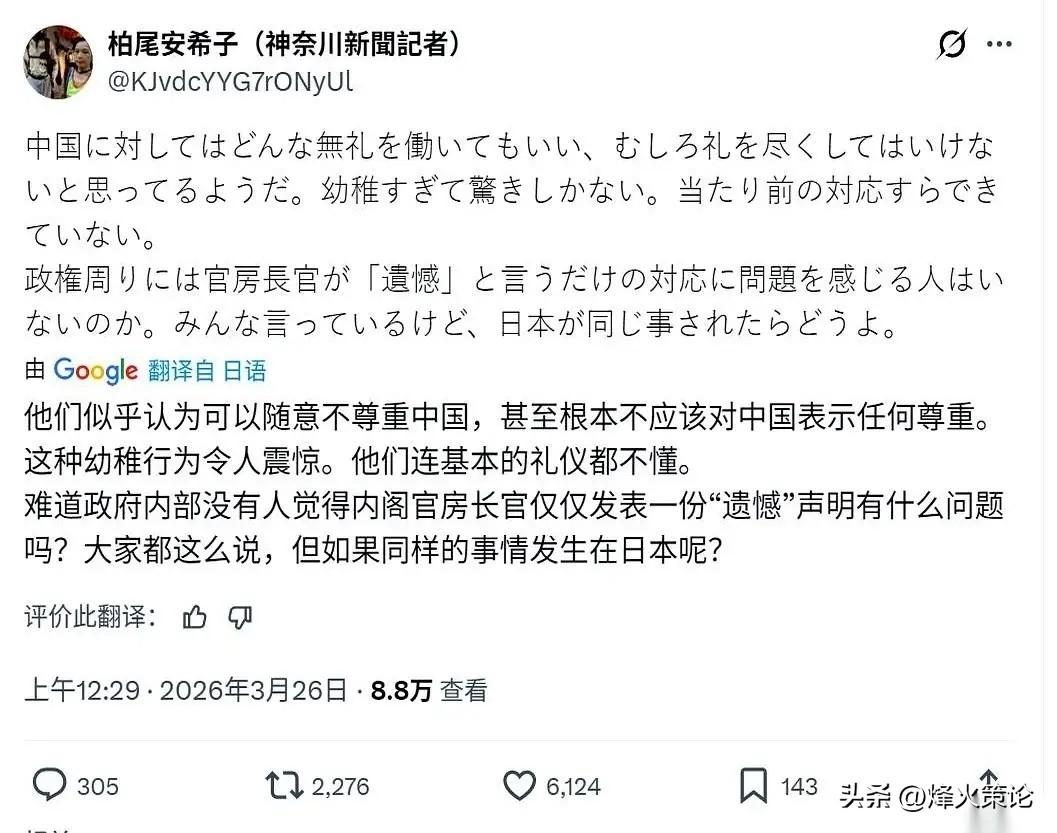
Task: Click the crossed-eye icon near the top right
Action: point(952,42)
